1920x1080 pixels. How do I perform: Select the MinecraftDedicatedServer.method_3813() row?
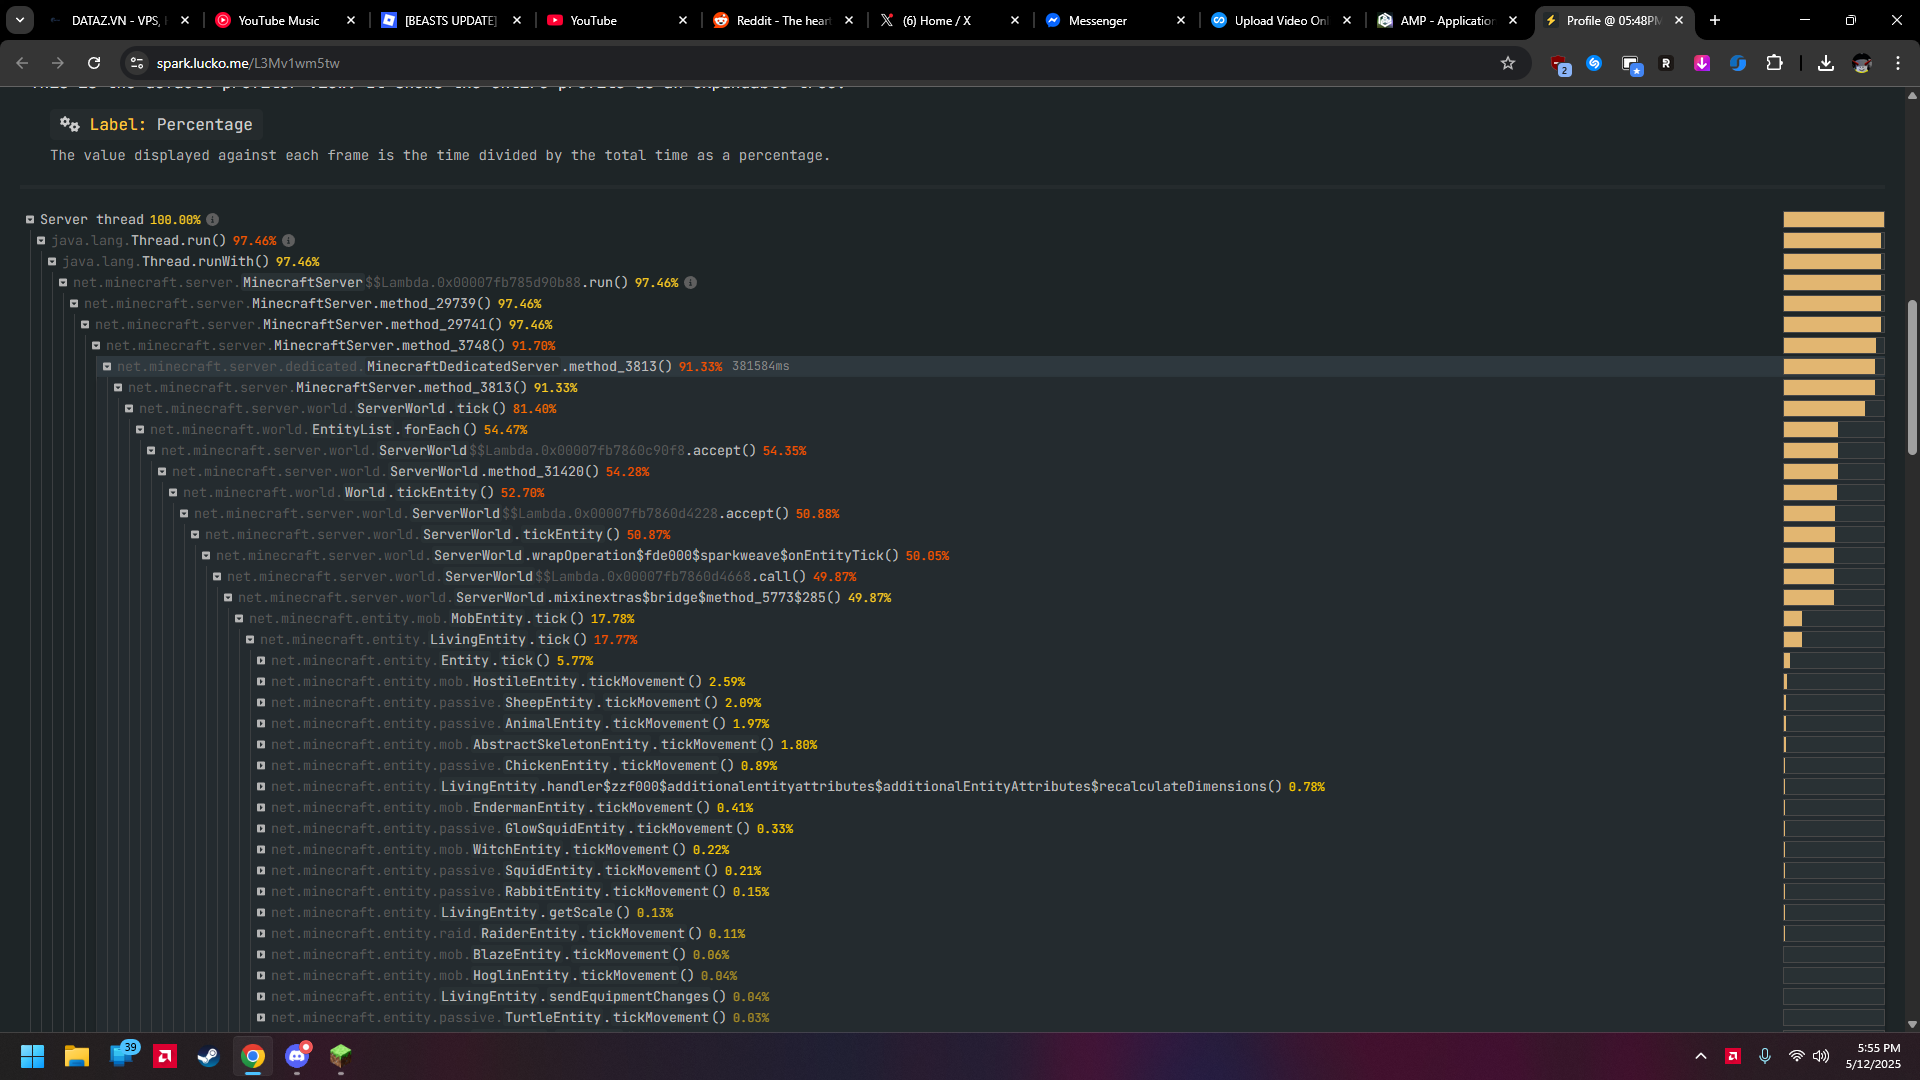[518, 367]
